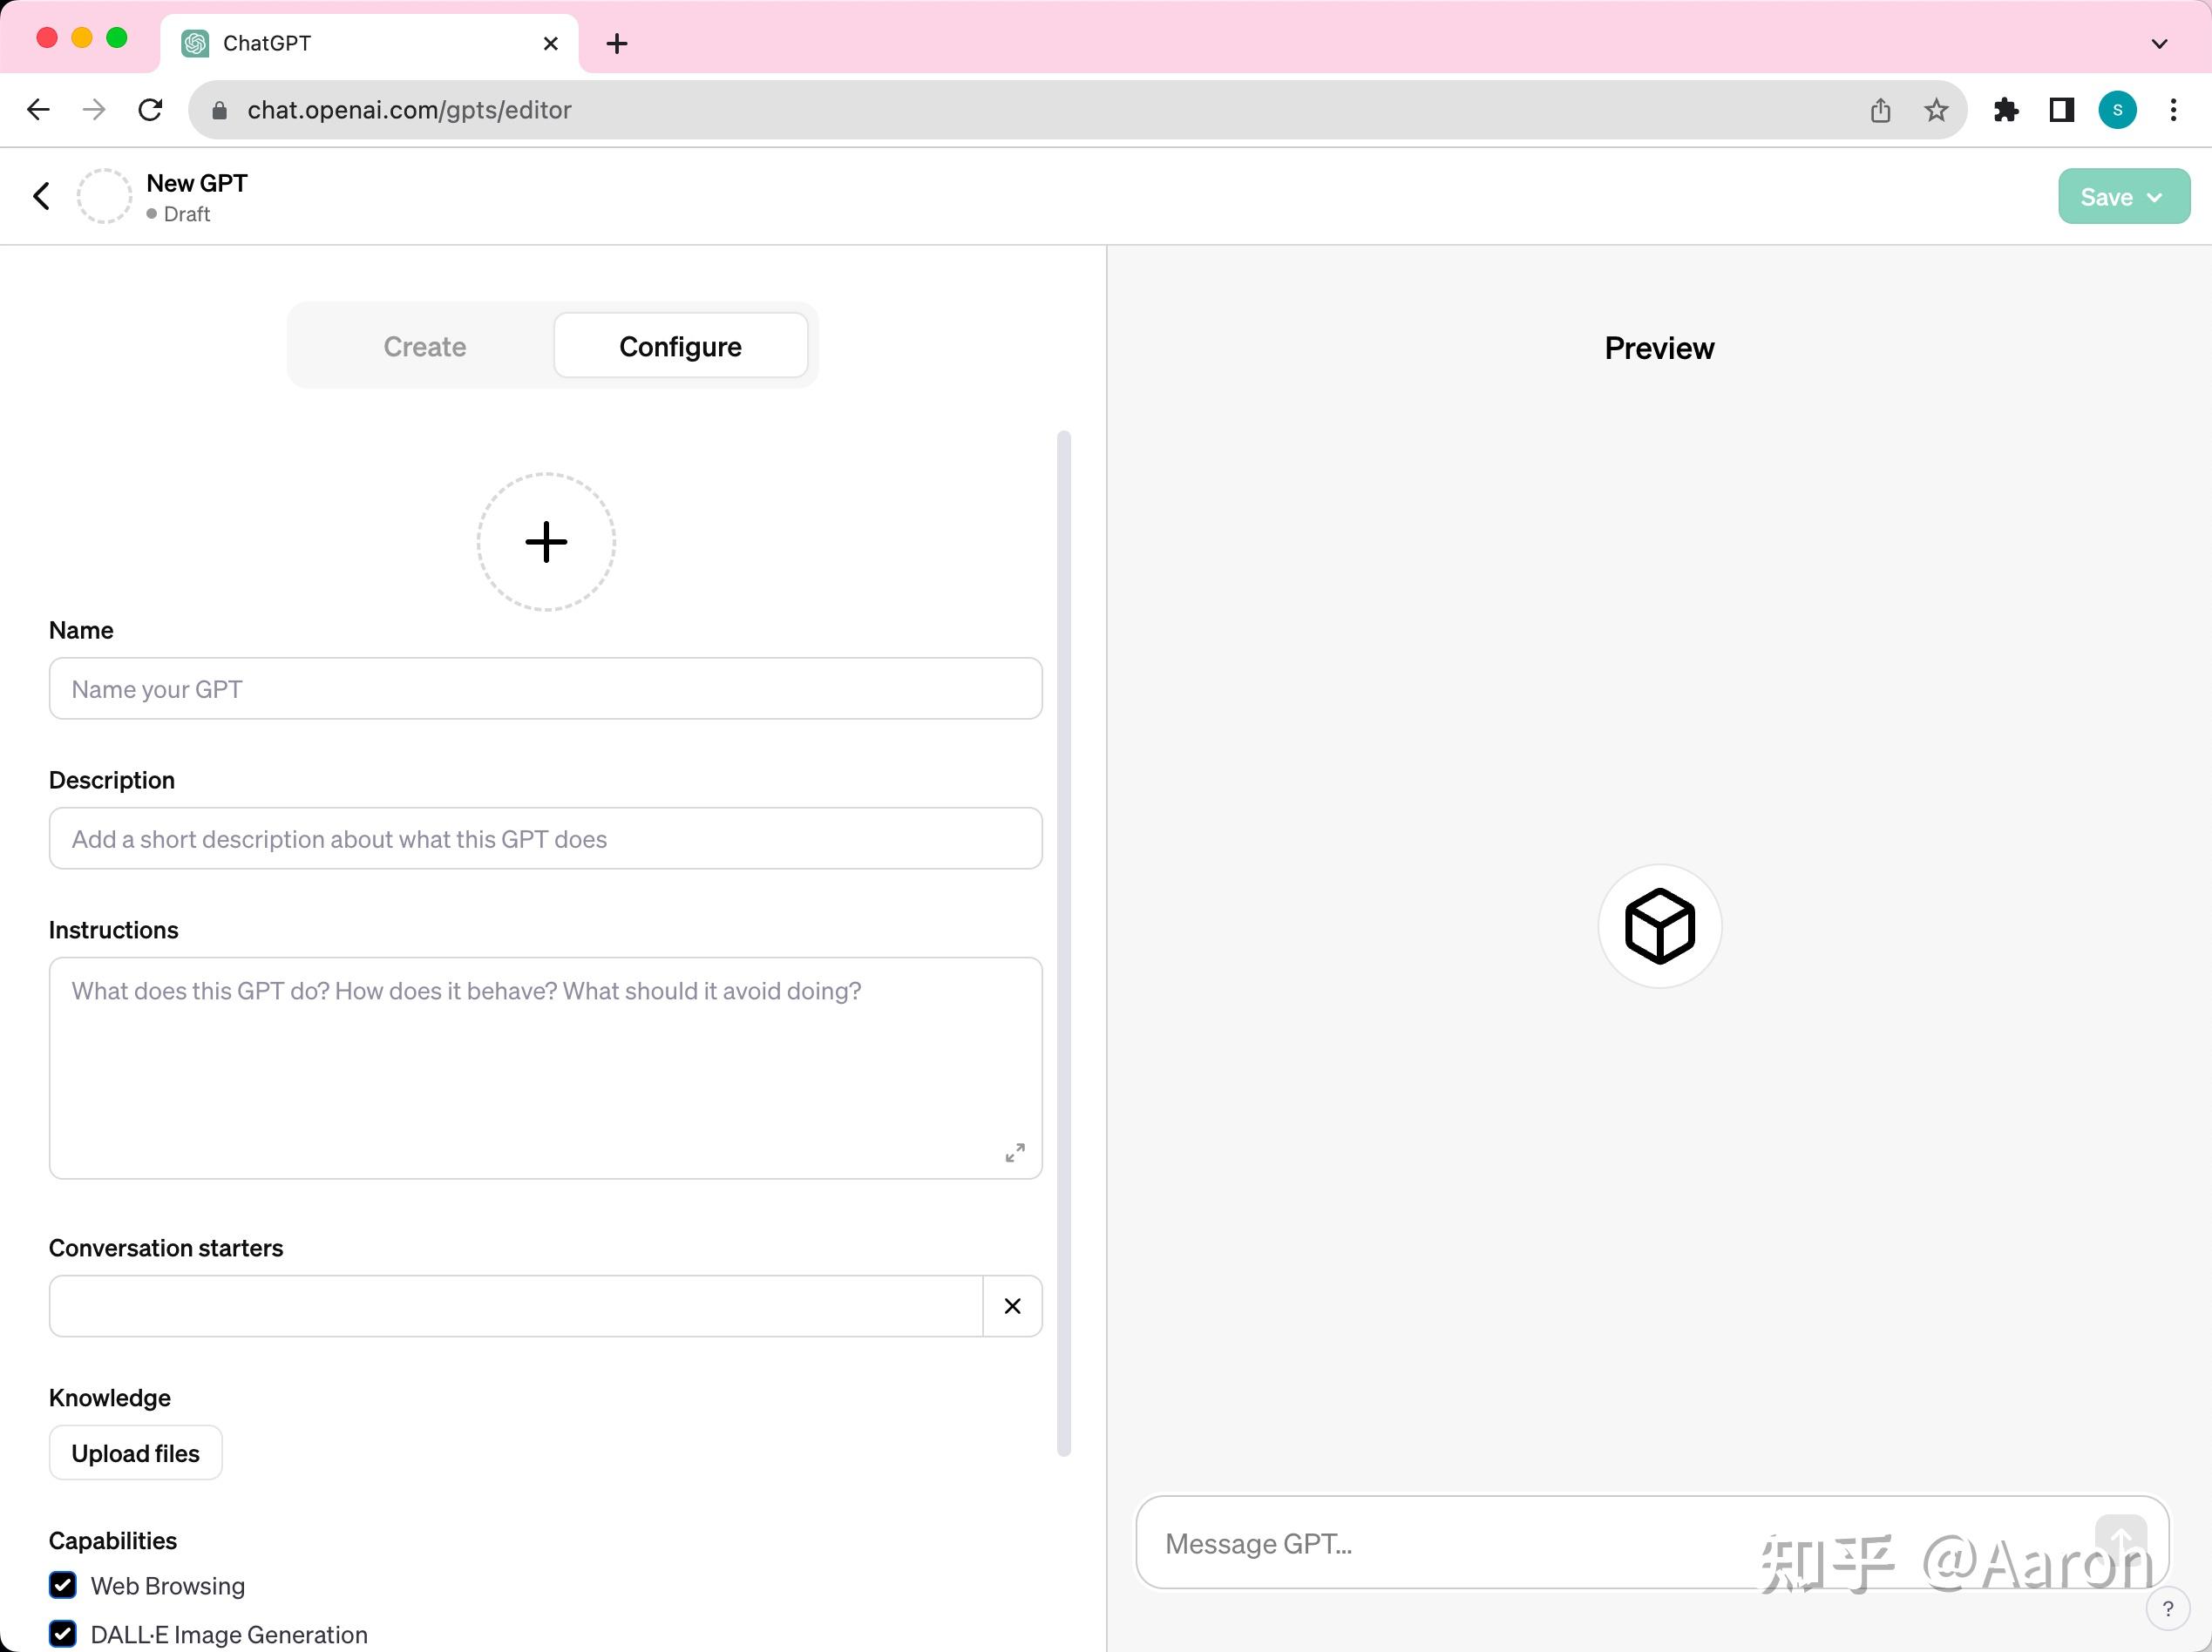Disable the Web Browsing capability
Screen dimensions: 2212x1652
63,1586
